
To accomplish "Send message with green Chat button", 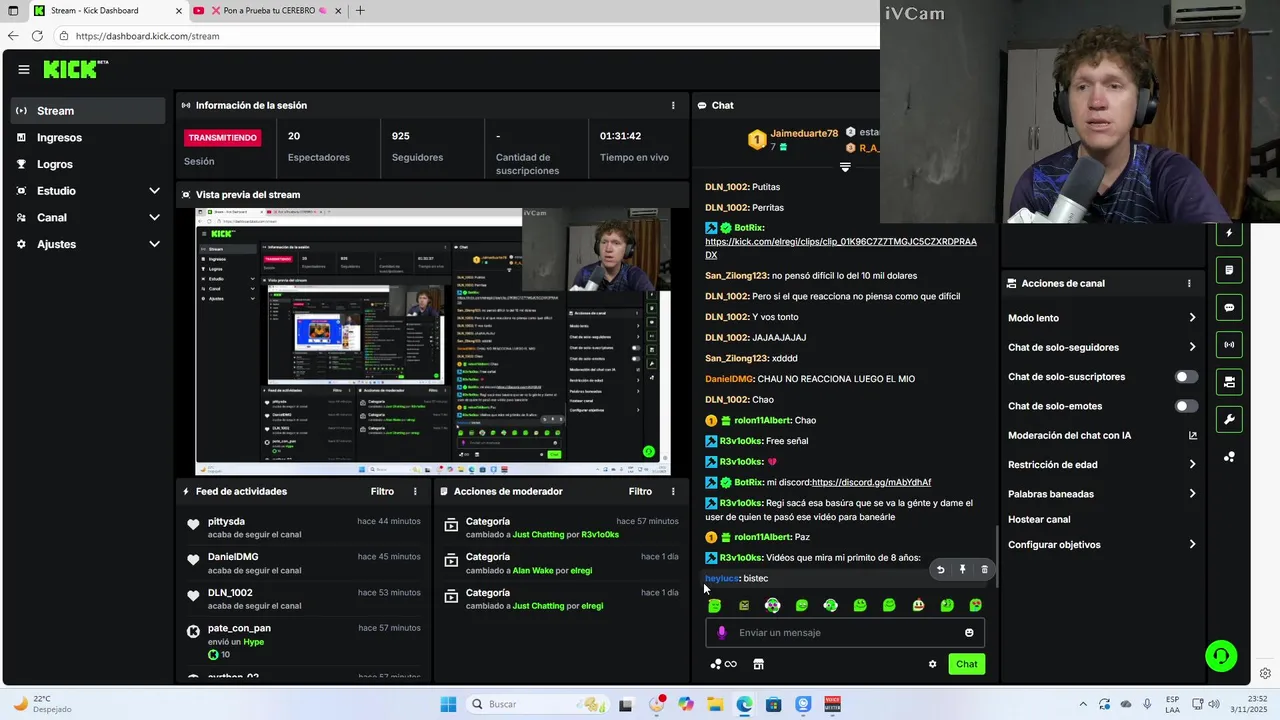I will pos(966,664).
